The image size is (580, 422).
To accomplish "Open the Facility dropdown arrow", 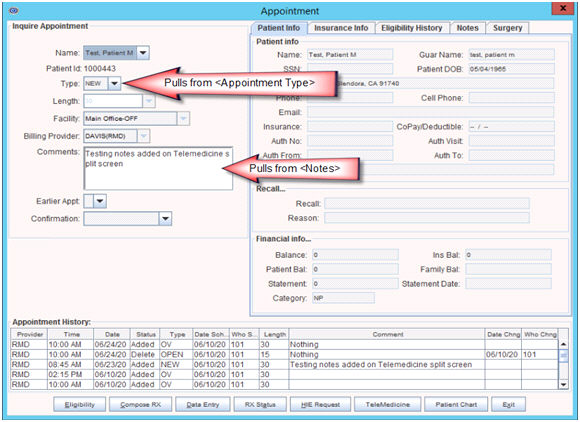I will (183, 119).
